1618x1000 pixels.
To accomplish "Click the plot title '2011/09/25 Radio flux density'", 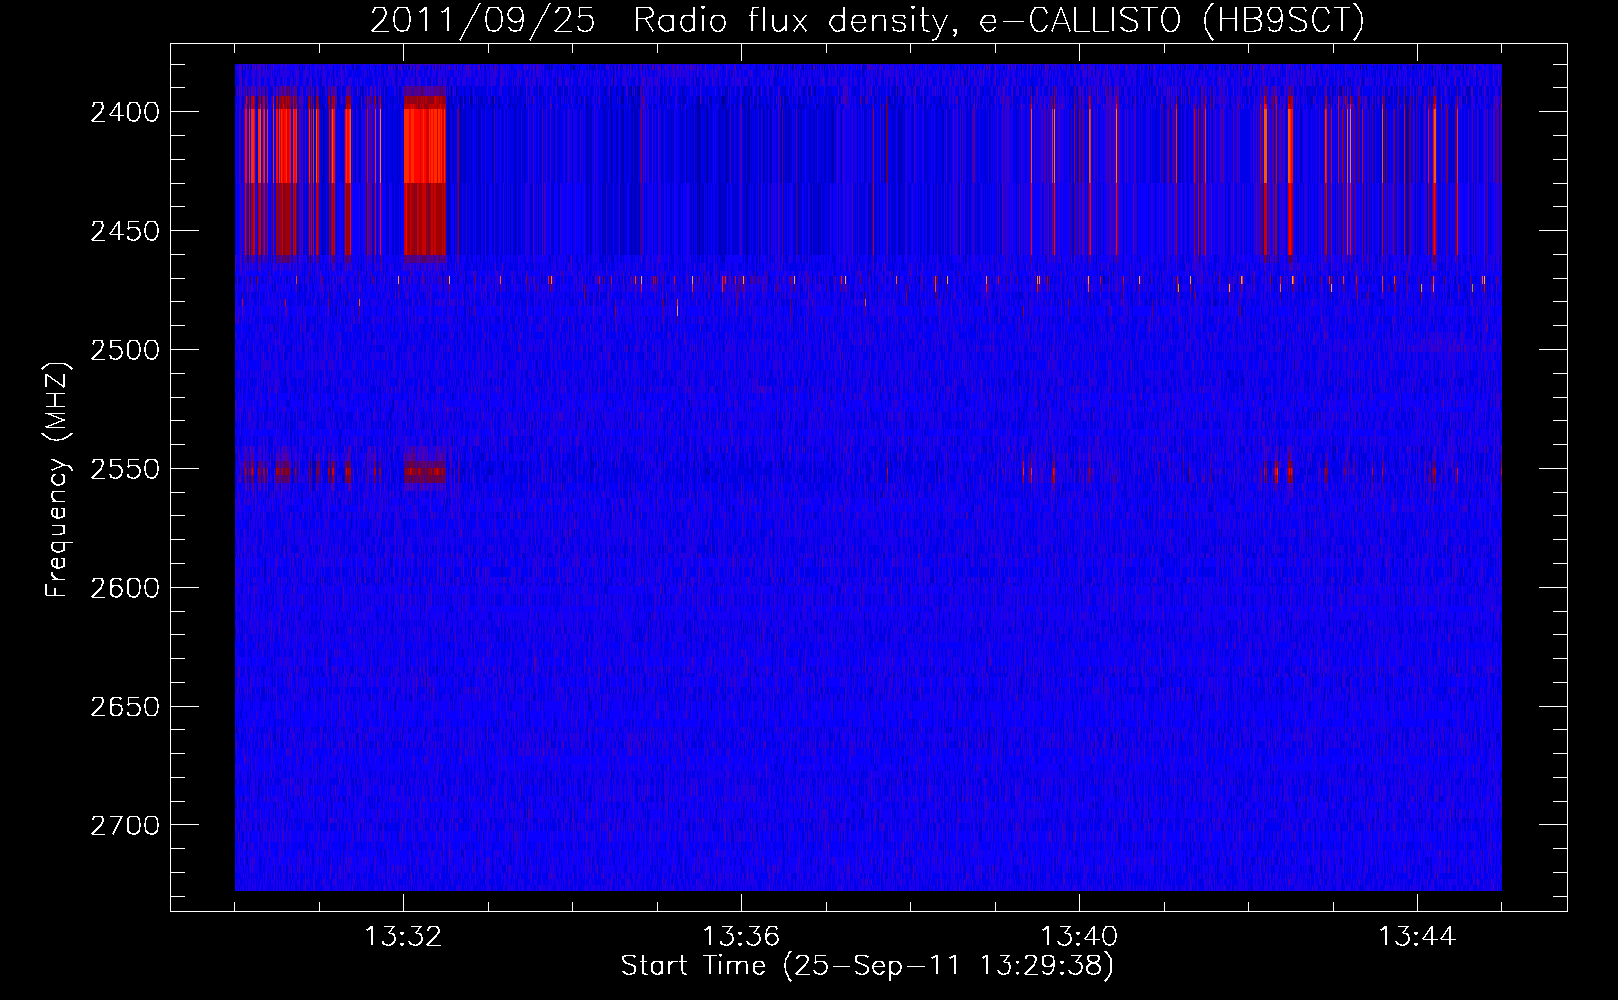I will pyautogui.click(x=659, y=21).
